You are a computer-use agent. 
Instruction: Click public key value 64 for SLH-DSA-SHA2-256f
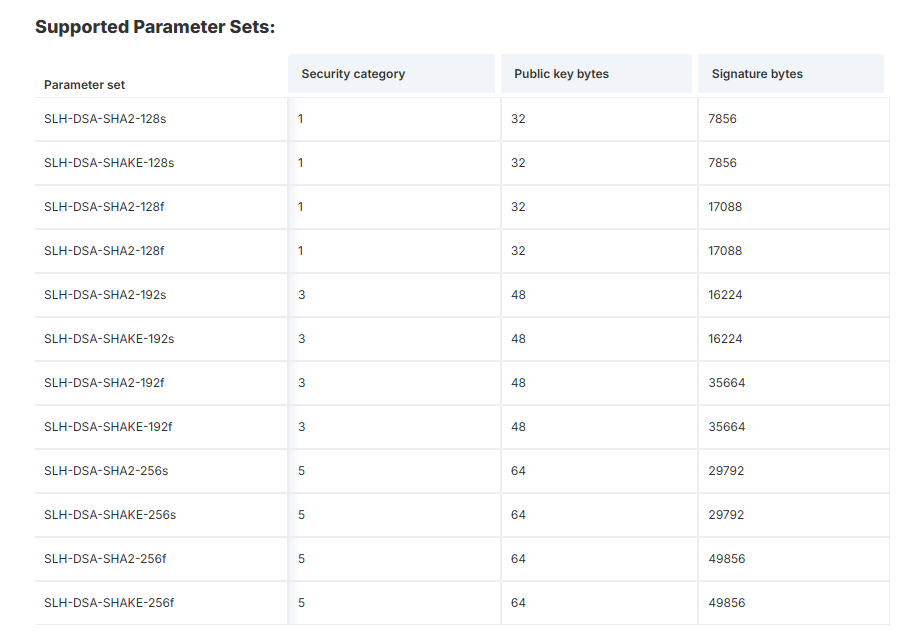[518, 559]
